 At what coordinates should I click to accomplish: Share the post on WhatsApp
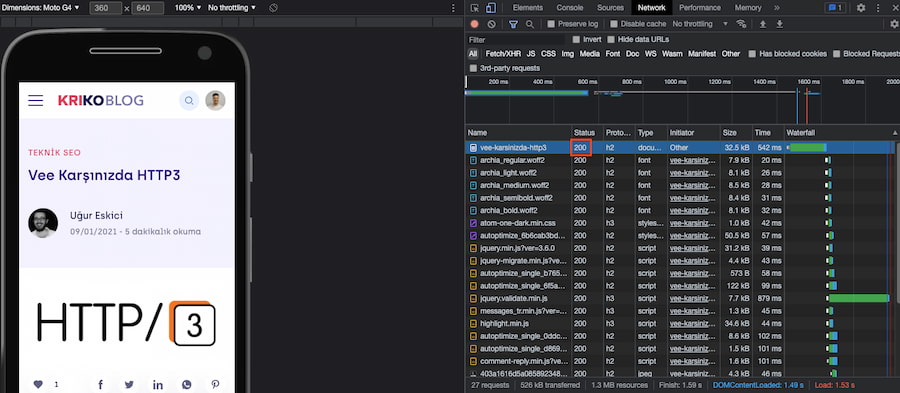click(x=187, y=384)
